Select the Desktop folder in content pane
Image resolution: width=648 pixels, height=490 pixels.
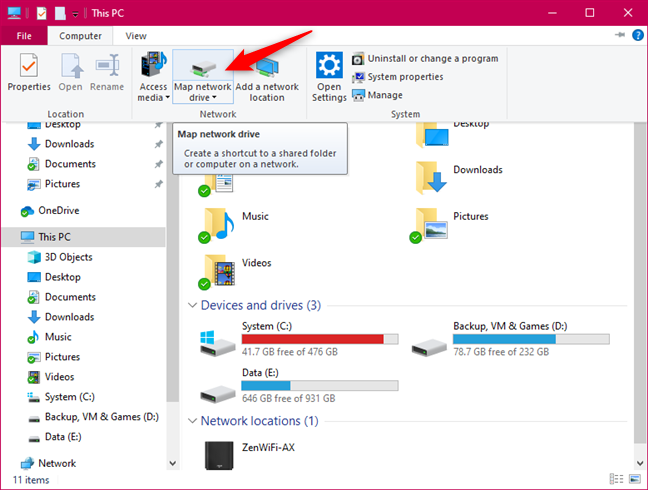(432, 135)
